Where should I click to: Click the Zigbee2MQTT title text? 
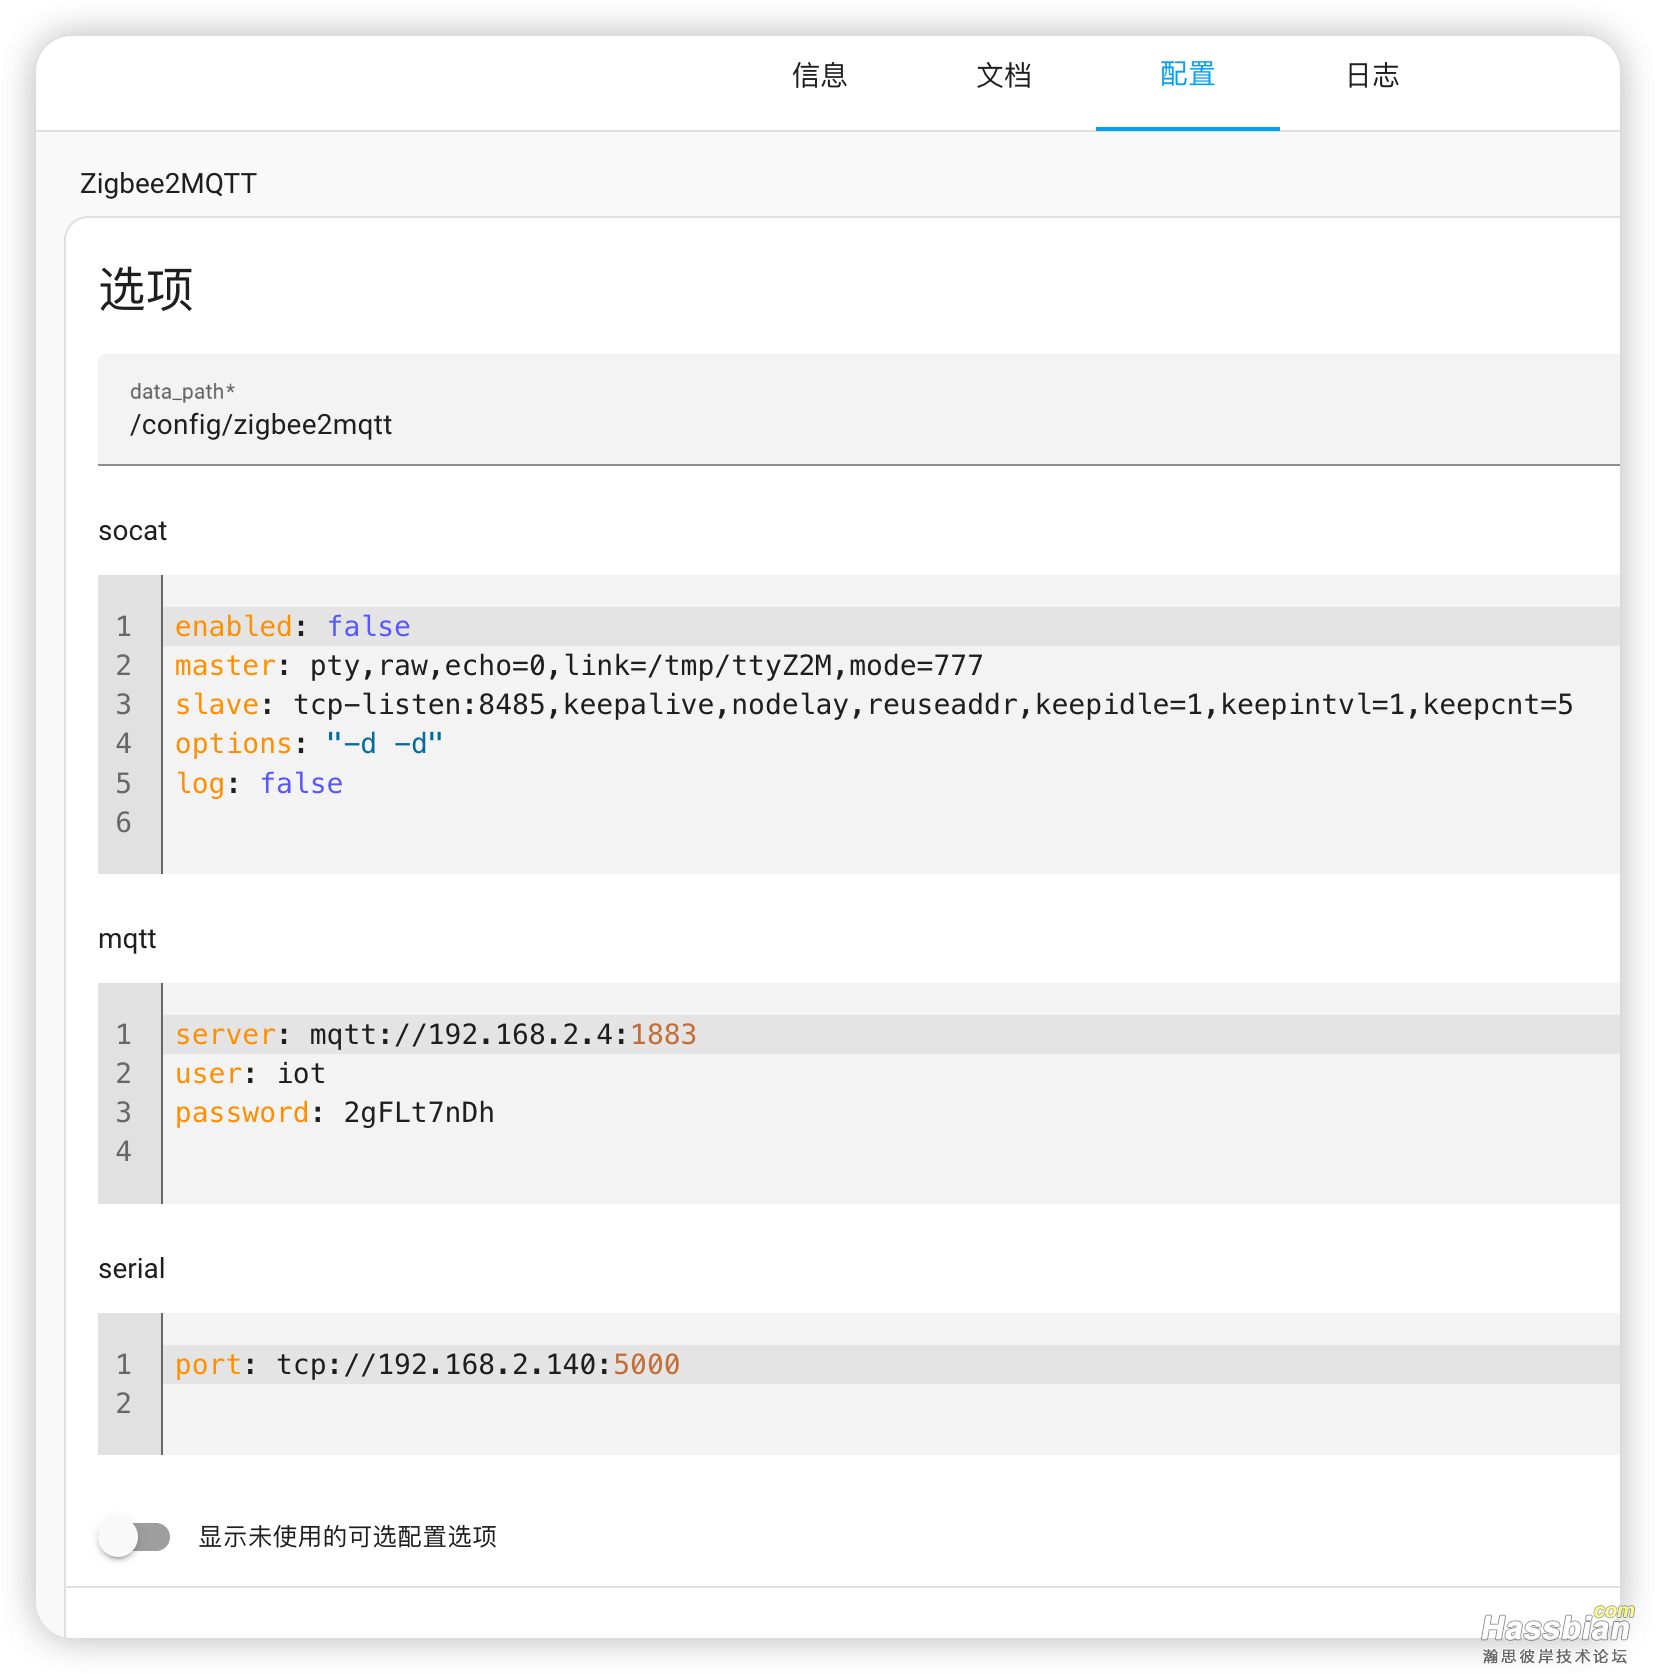(168, 184)
